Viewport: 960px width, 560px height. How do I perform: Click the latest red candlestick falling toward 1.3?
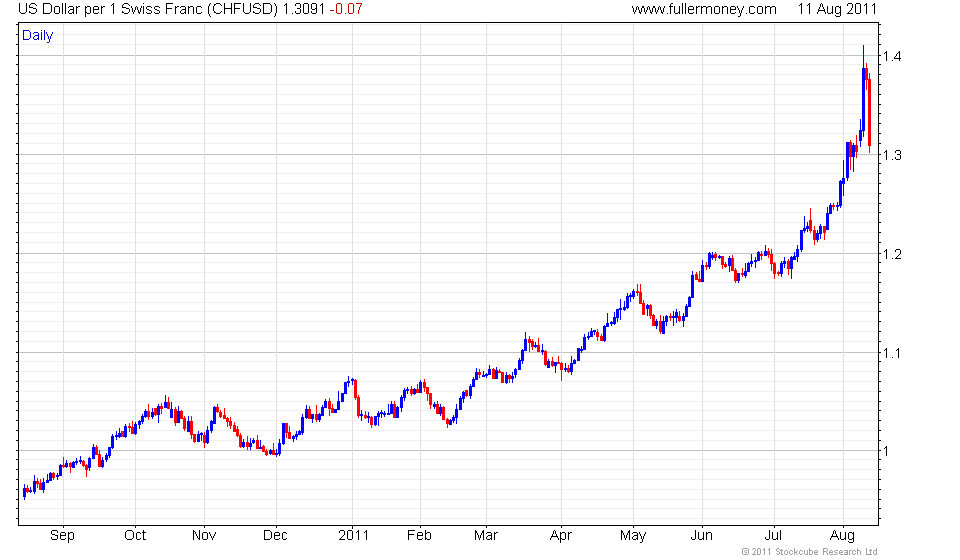pos(869,113)
